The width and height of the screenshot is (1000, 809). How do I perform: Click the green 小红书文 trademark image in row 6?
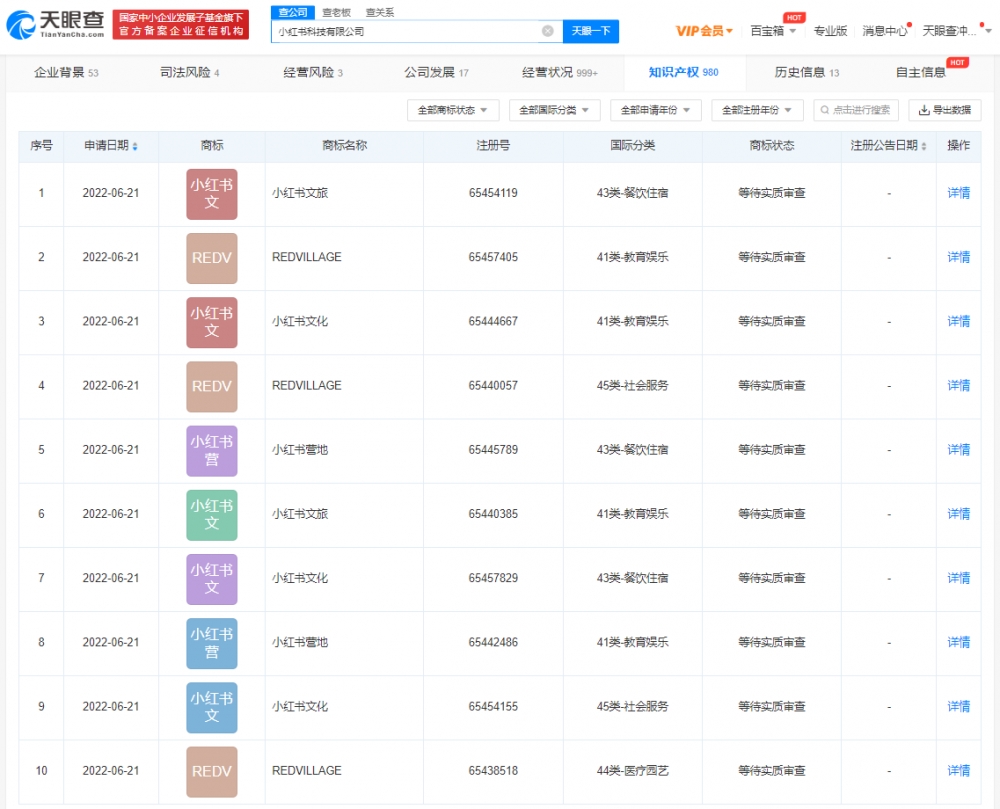coord(211,515)
